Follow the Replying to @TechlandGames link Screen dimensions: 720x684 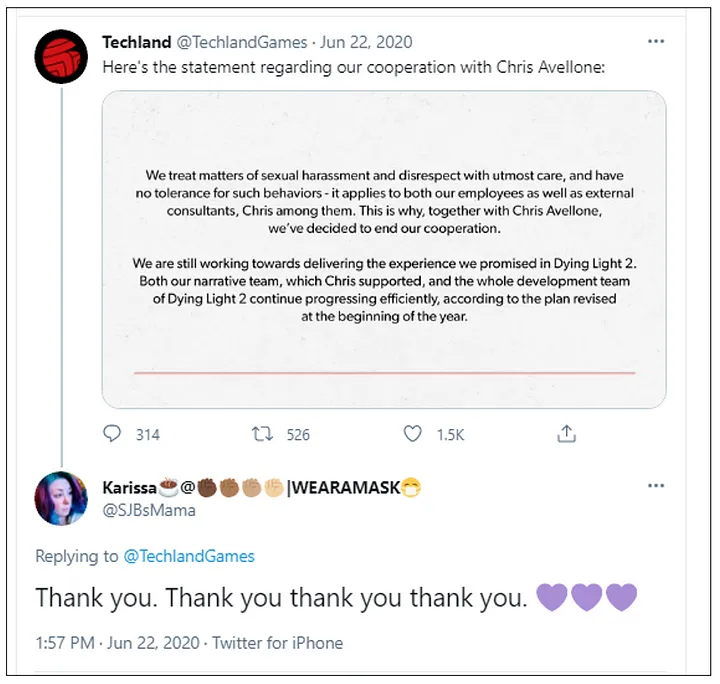[x=189, y=556]
